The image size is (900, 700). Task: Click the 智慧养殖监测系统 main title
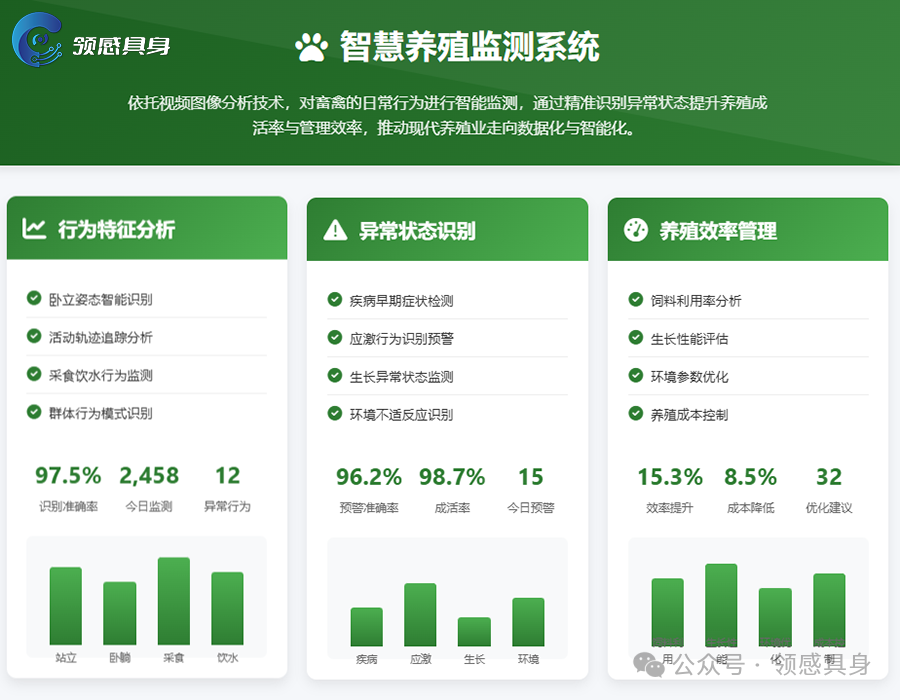pyautogui.click(x=470, y=46)
